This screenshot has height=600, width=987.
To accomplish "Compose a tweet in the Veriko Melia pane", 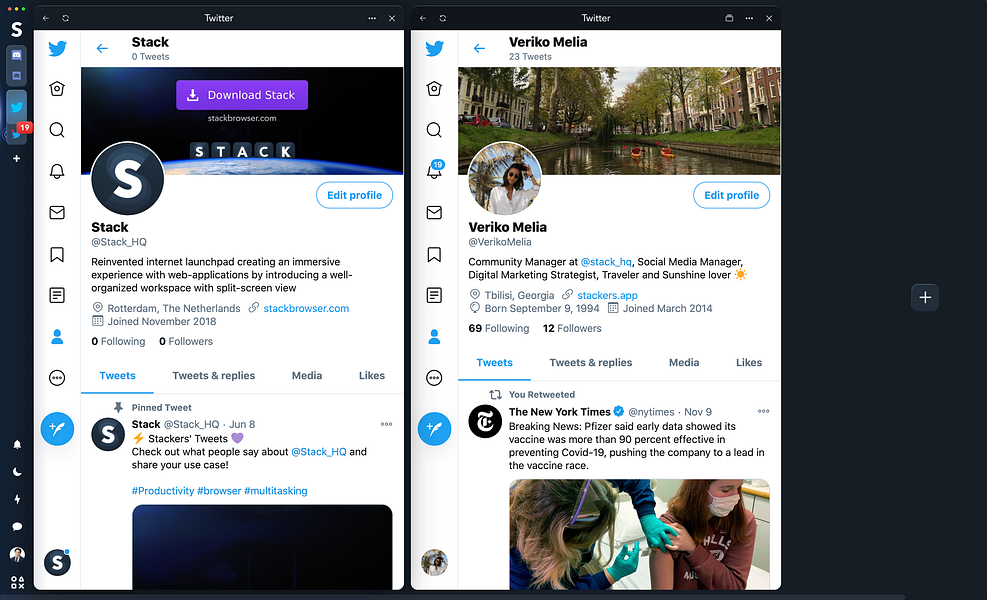I will point(434,429).
